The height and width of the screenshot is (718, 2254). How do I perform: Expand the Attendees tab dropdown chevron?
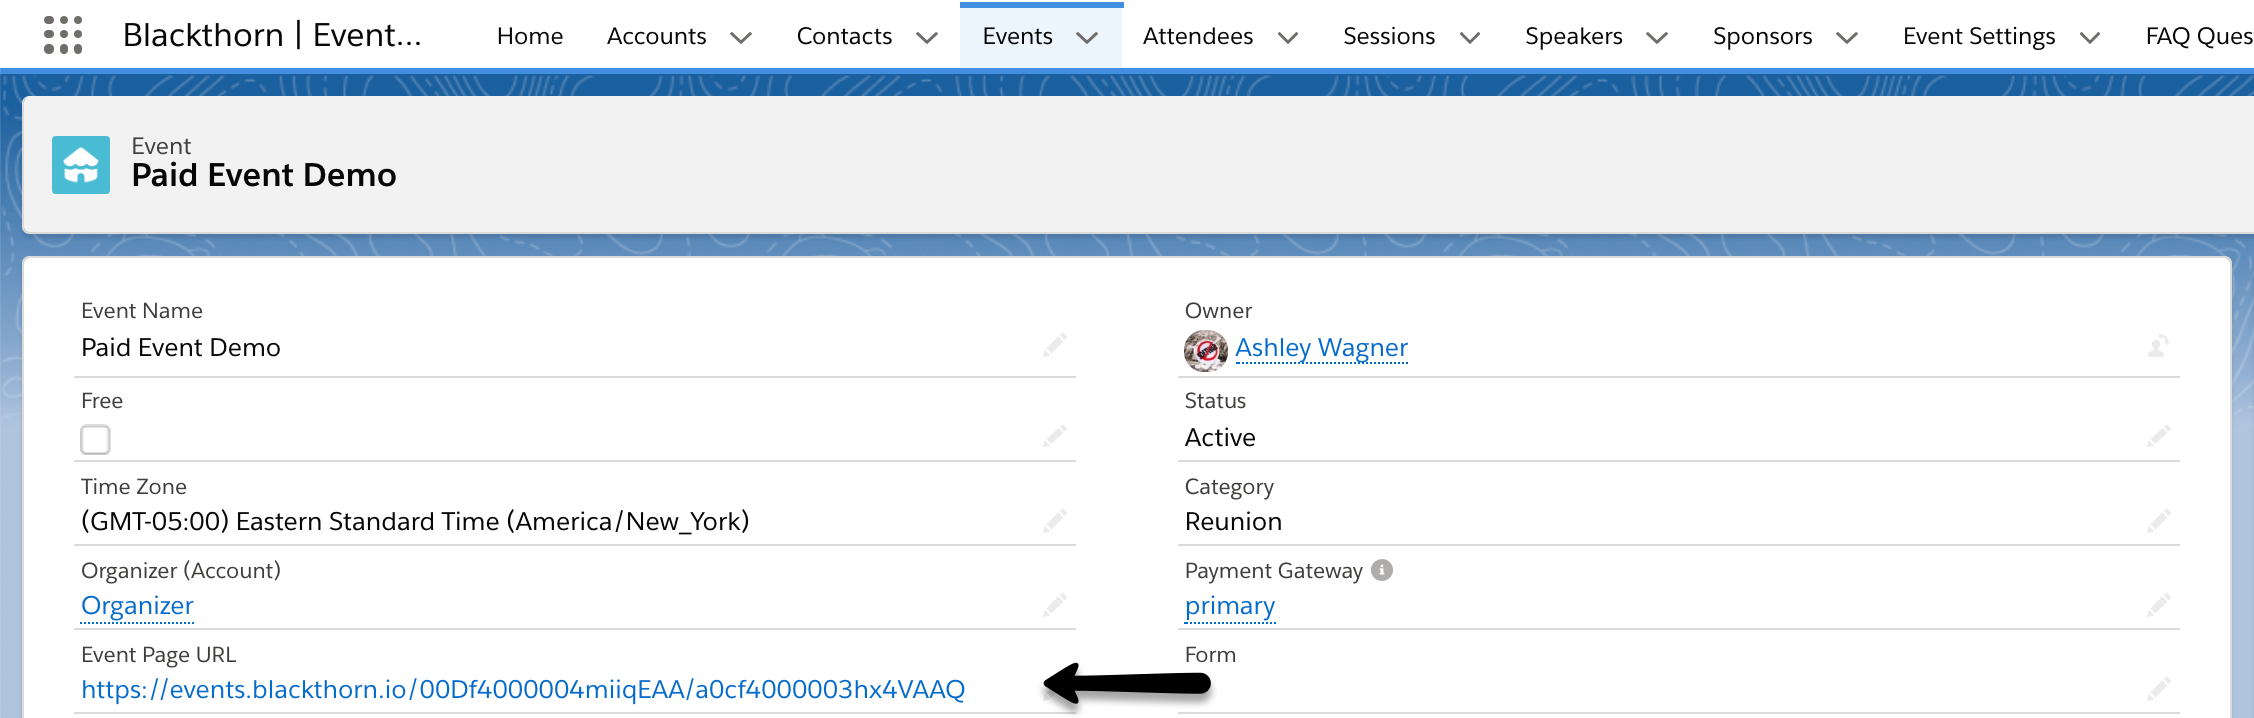pyautogui.click(x=1288, y=38)
